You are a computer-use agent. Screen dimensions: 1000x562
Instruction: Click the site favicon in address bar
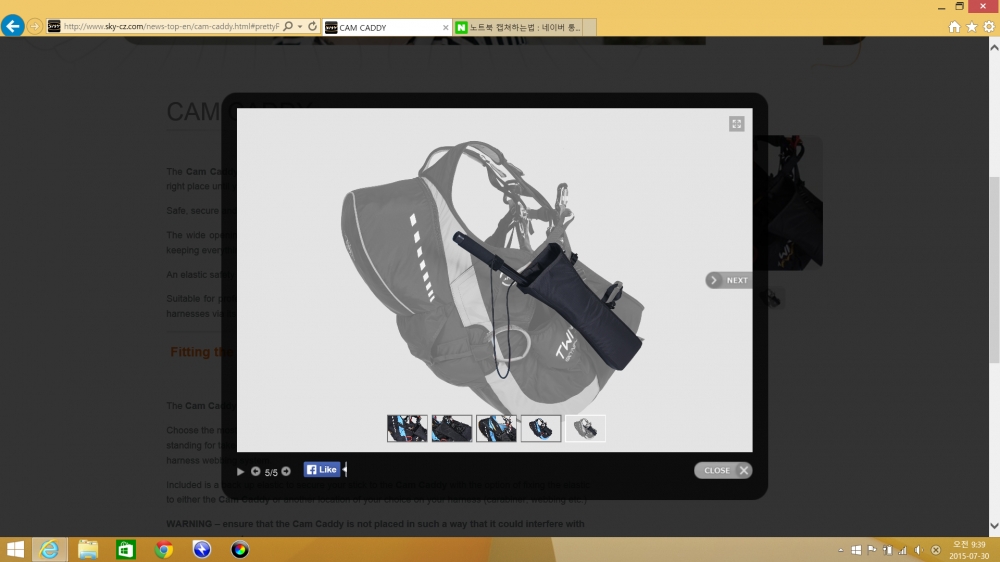54,26
